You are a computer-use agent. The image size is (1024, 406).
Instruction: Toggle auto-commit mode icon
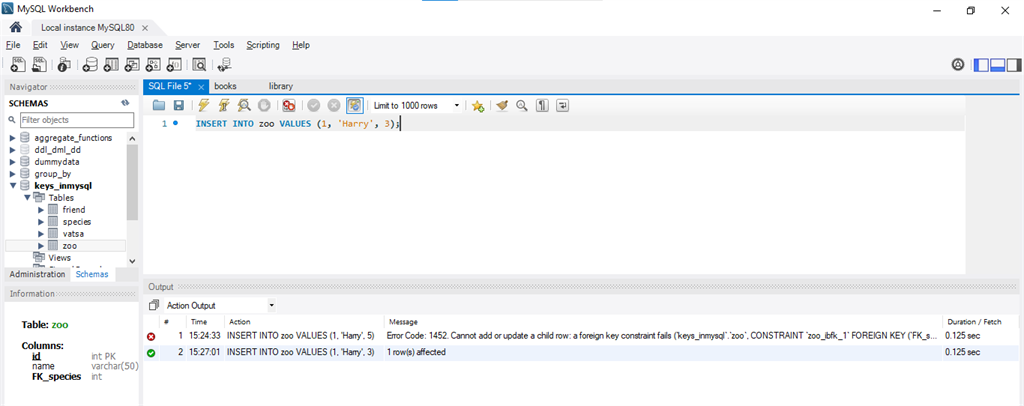point(355,105)
